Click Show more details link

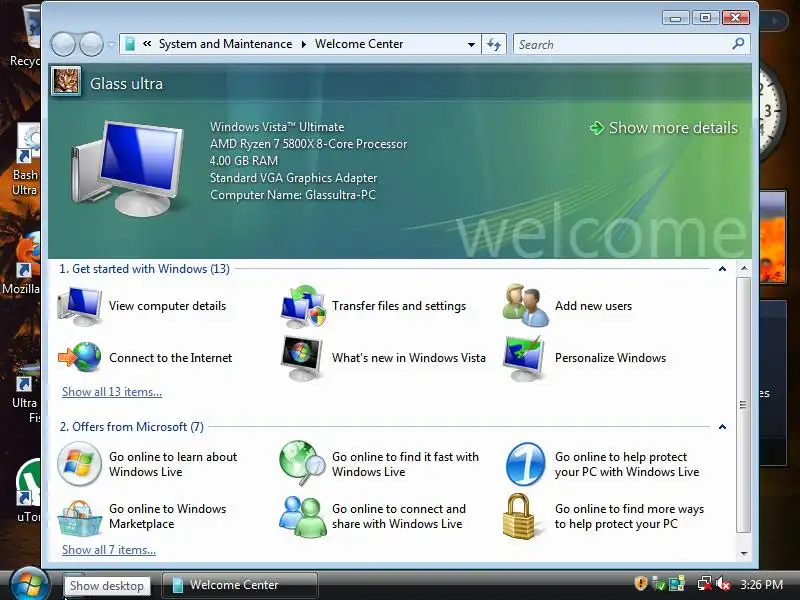tap(673, 128)
